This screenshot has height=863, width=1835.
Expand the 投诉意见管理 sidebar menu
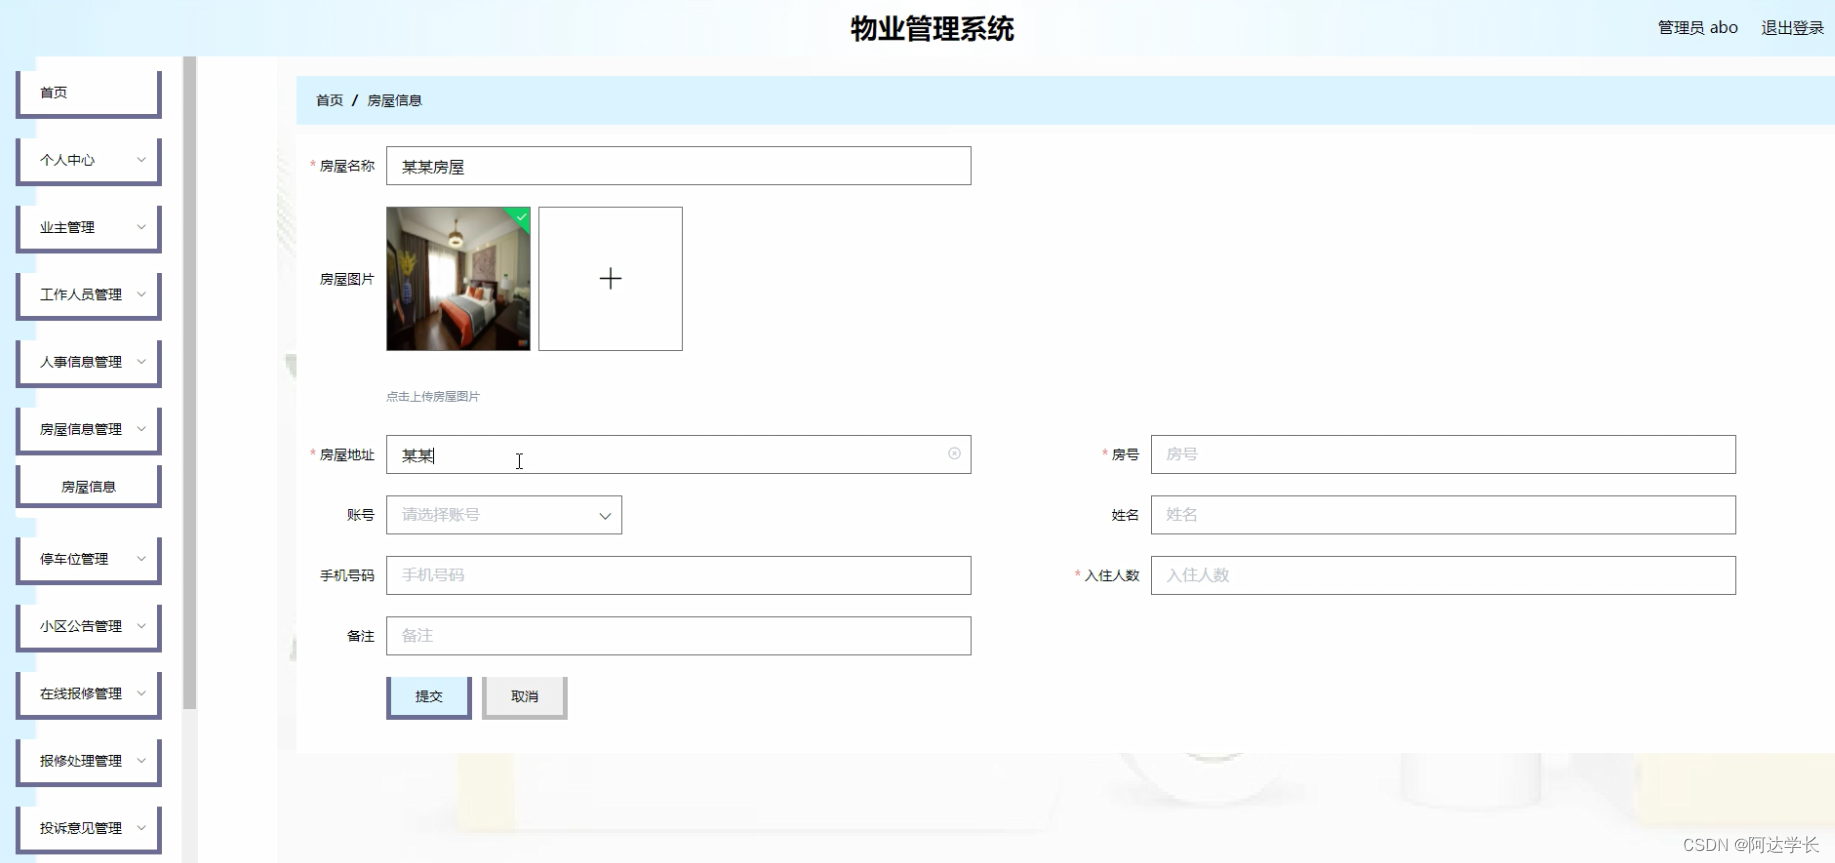click(x=89, y=828)
